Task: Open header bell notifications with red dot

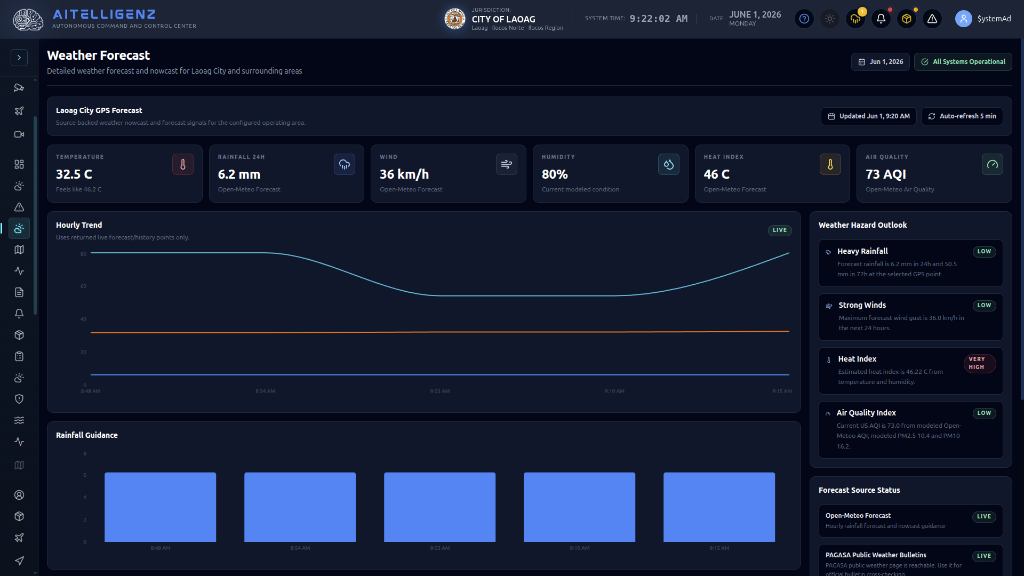Action: pyautogui.click(x=880, y=19)
